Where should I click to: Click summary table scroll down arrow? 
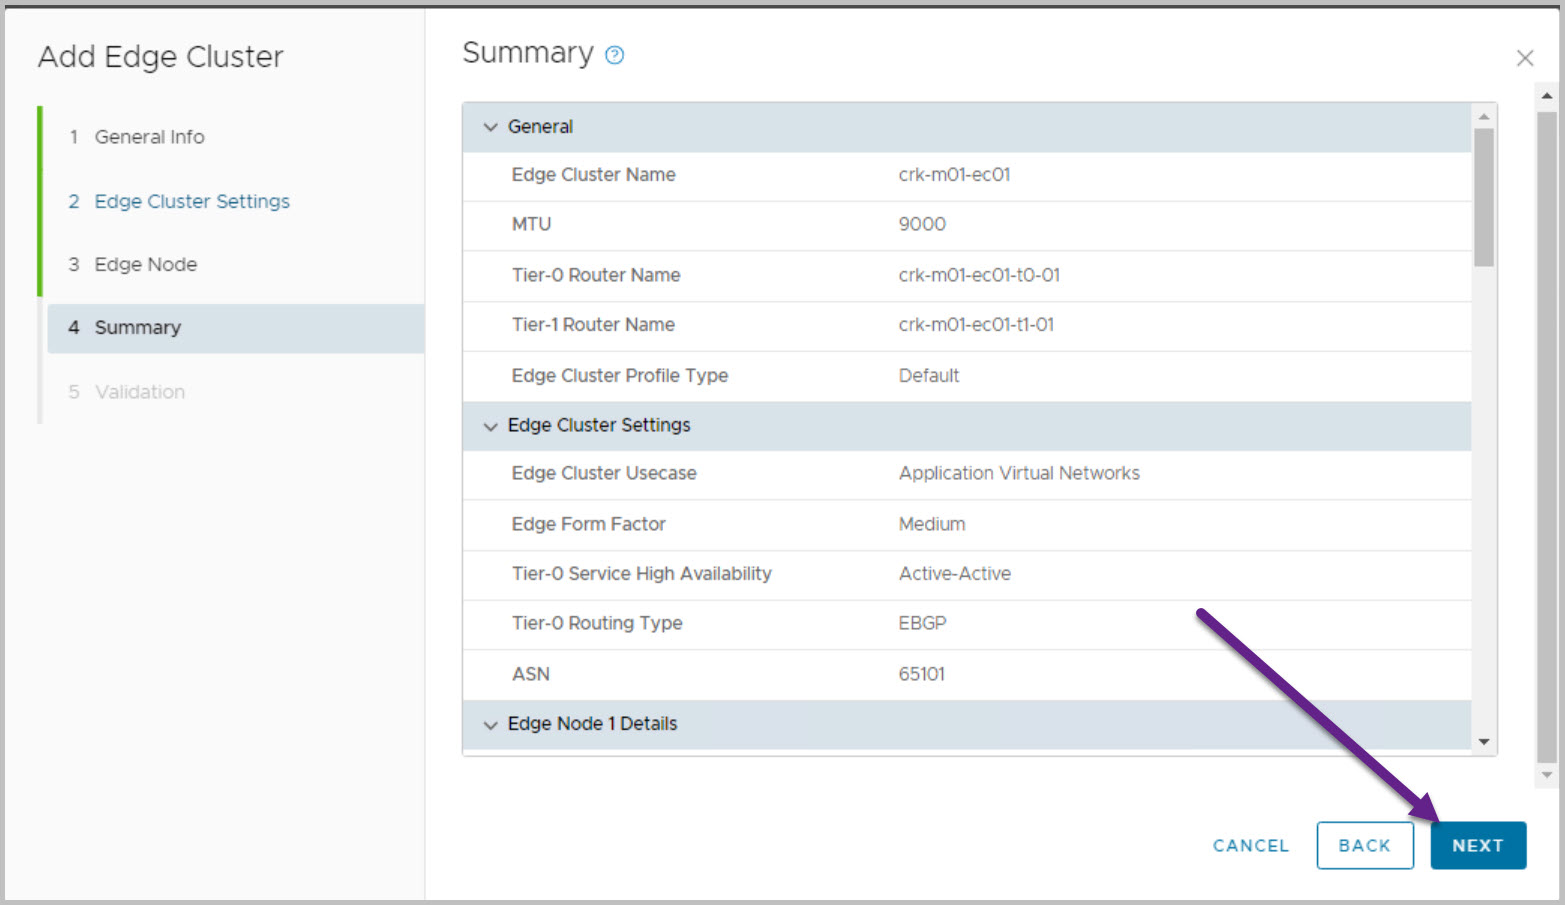tap(1484, 742)
